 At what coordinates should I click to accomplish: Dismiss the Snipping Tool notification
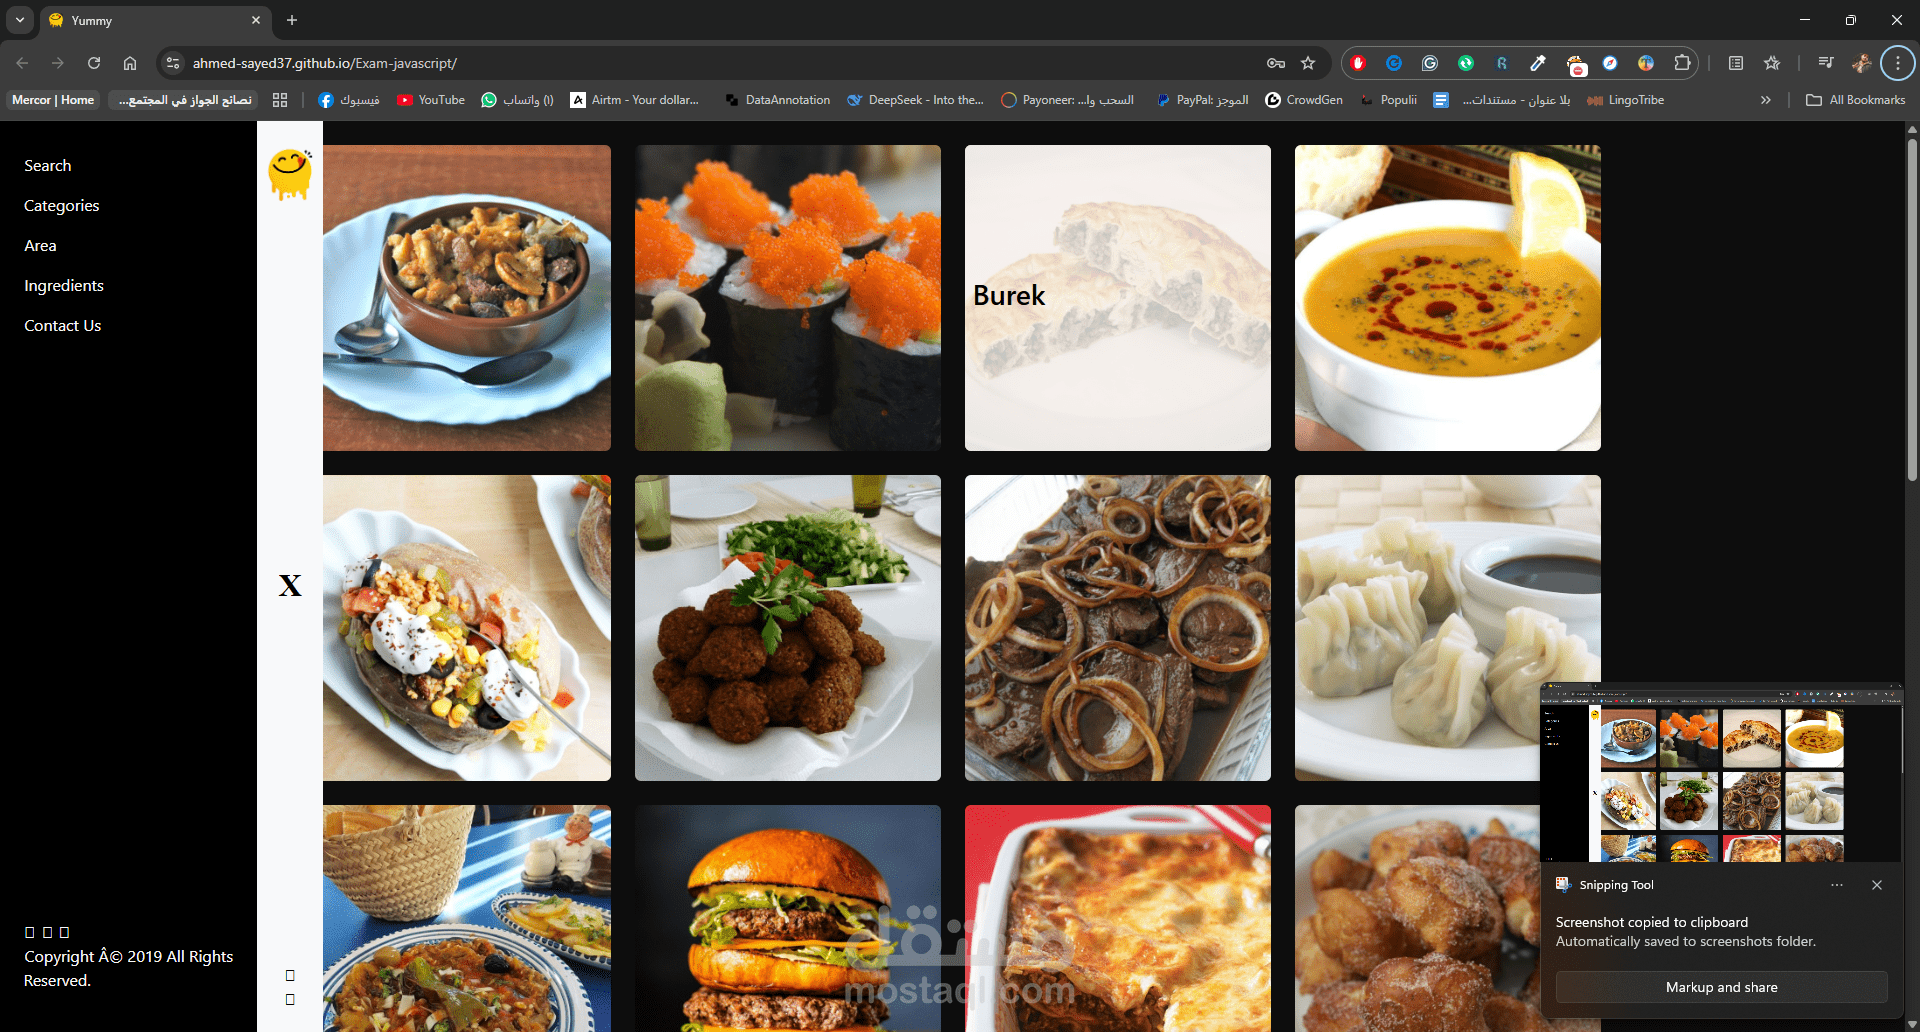(x=1877, y=885)
